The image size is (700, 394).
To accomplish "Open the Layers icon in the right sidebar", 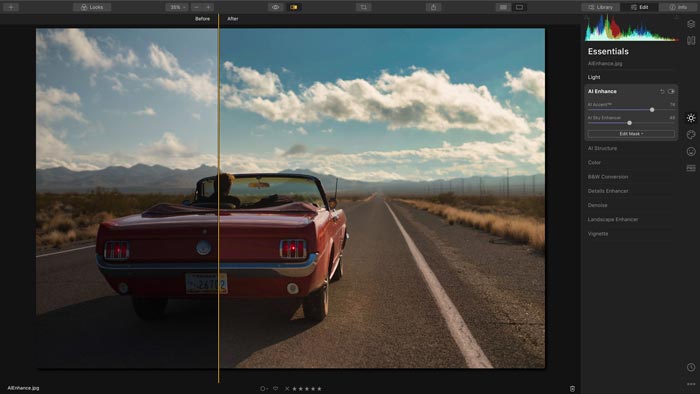I will pyautogui.click(x=691, y=24).
